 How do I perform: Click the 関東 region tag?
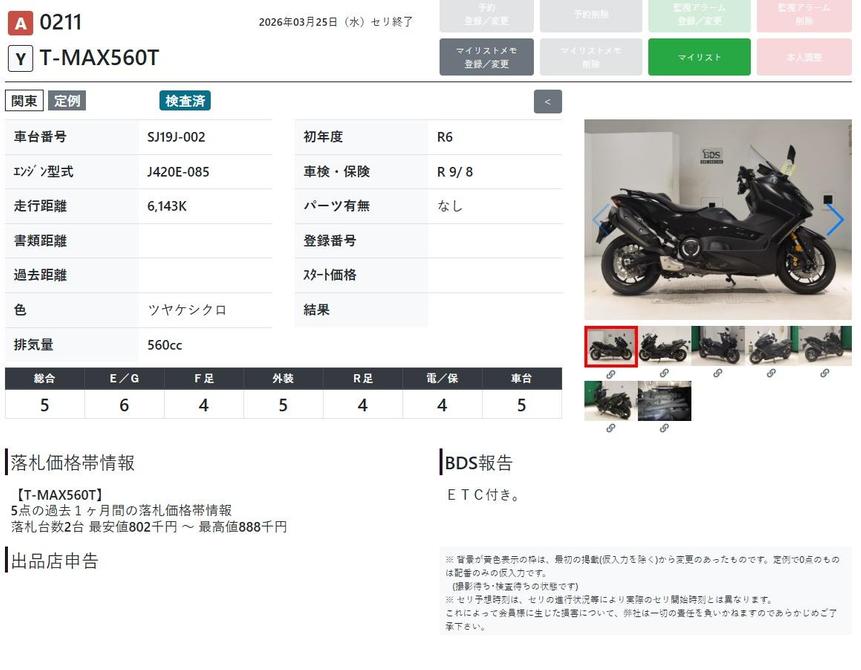[24, 101]
